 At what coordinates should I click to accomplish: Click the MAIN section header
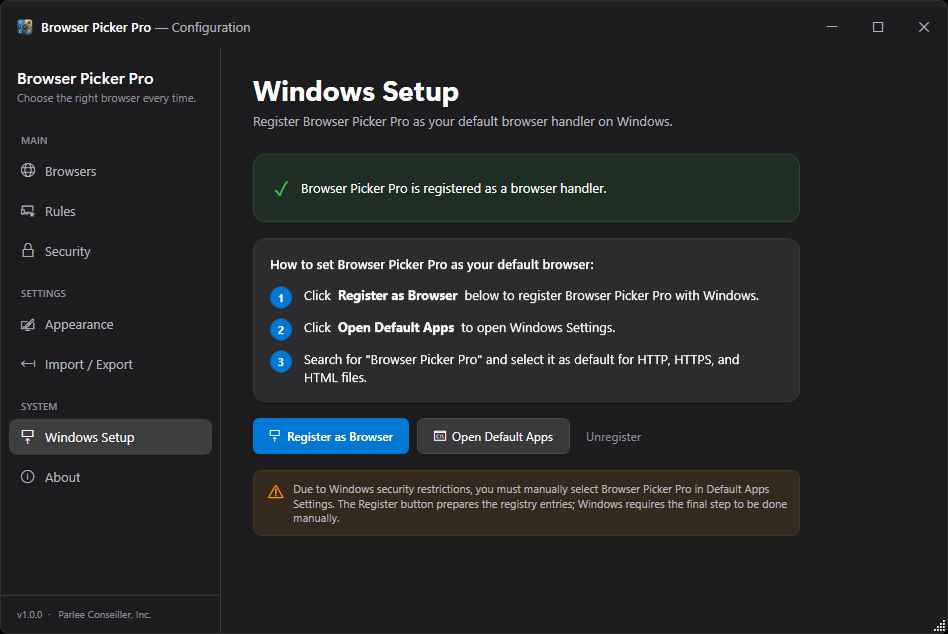pos(34,140)
